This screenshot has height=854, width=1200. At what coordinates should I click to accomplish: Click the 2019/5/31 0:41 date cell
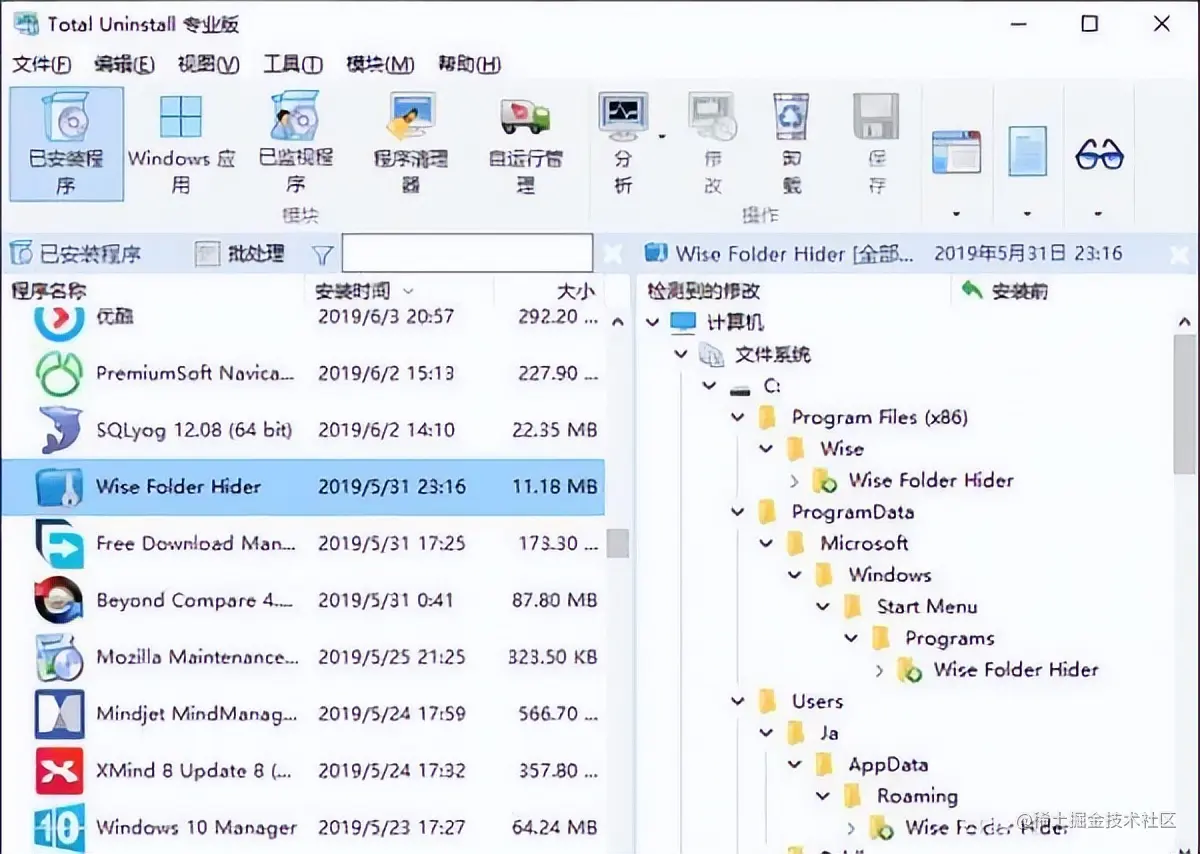coord(385,601)
